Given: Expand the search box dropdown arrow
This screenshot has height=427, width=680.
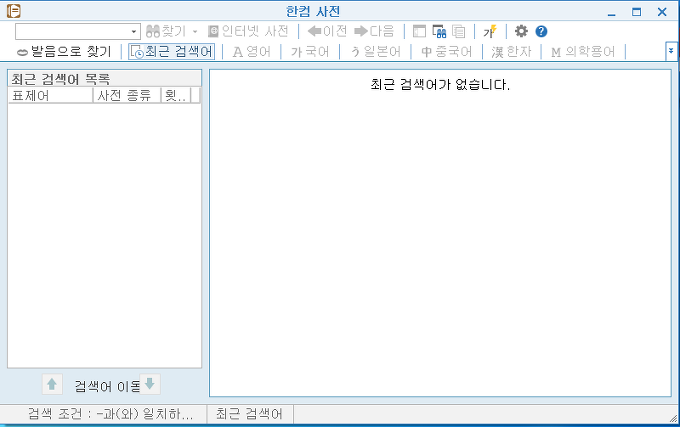Looking at the screenshot, I should [134, 32].
